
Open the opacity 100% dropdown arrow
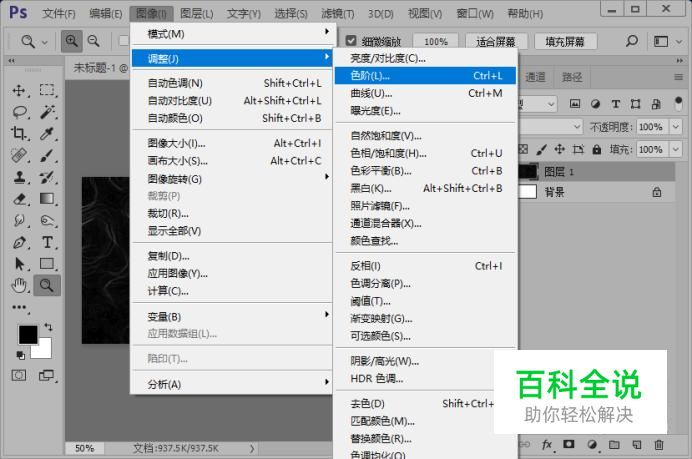coord(676,127)
